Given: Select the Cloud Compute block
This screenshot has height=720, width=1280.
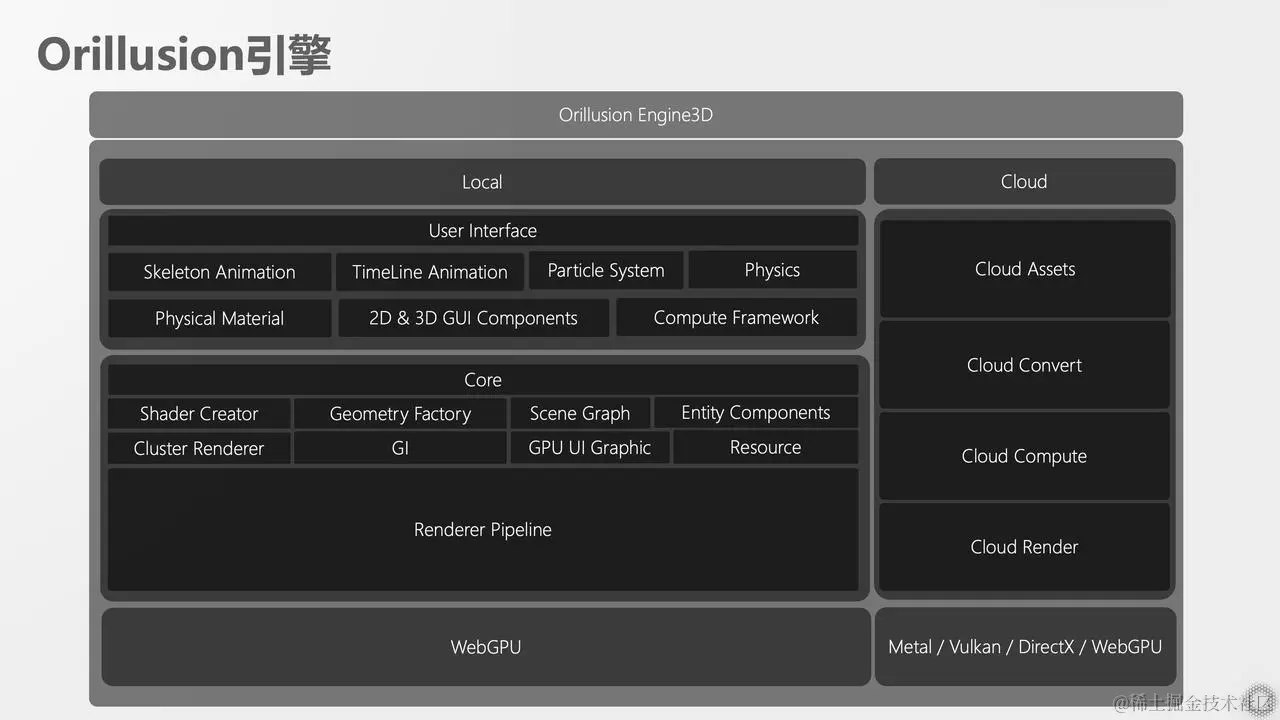Looking at the screenshot, I should (1025, 456).
